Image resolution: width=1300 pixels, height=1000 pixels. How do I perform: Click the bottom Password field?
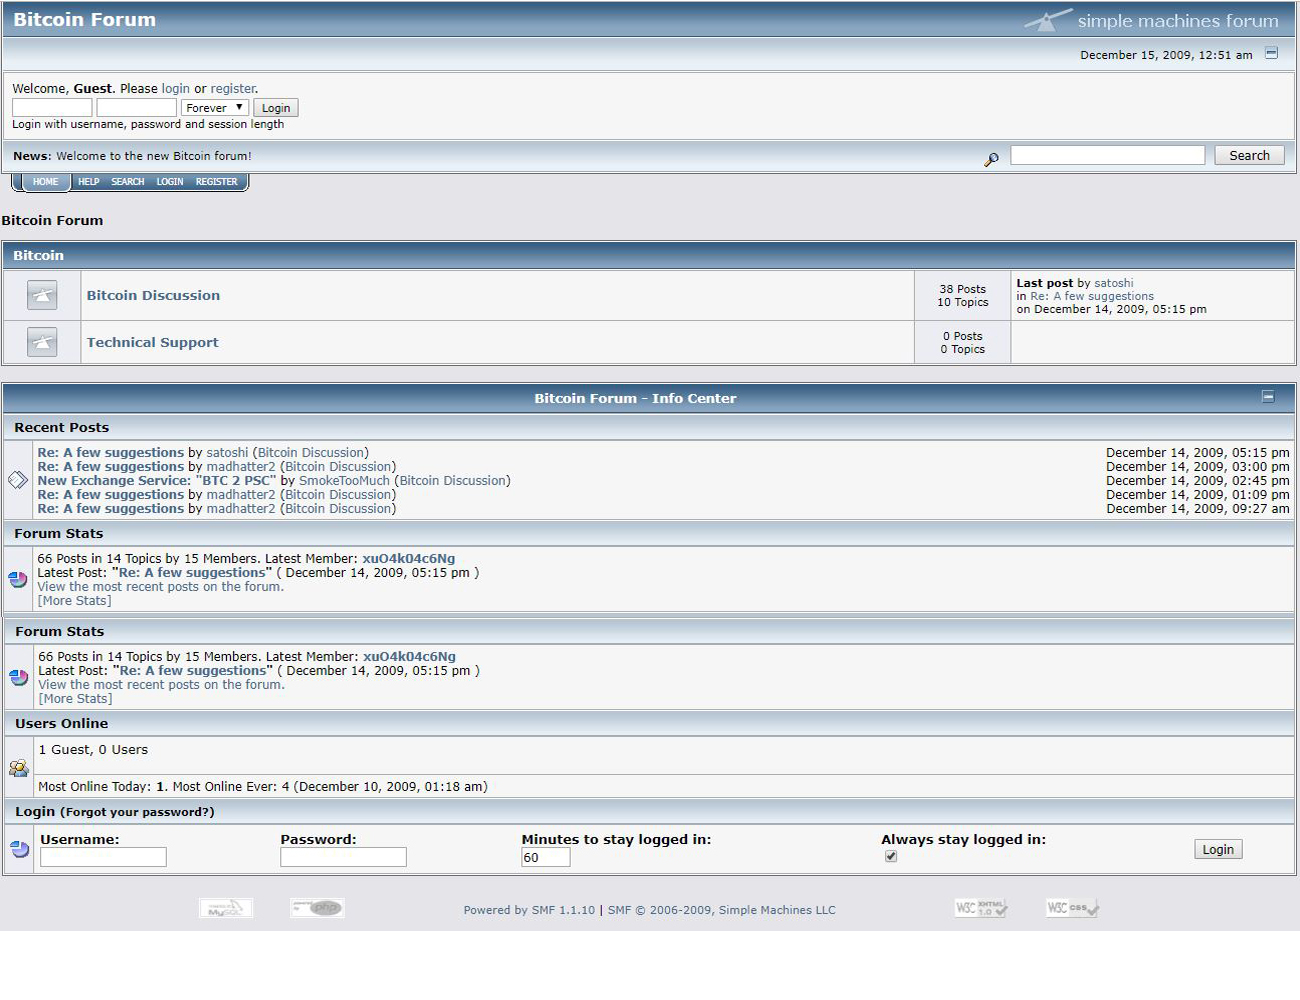tap(343, 857)
